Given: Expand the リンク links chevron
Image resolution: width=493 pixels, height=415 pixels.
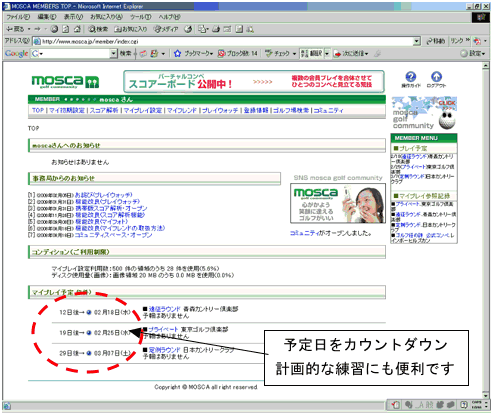Looking at the screenshot, I should [468, 41].
